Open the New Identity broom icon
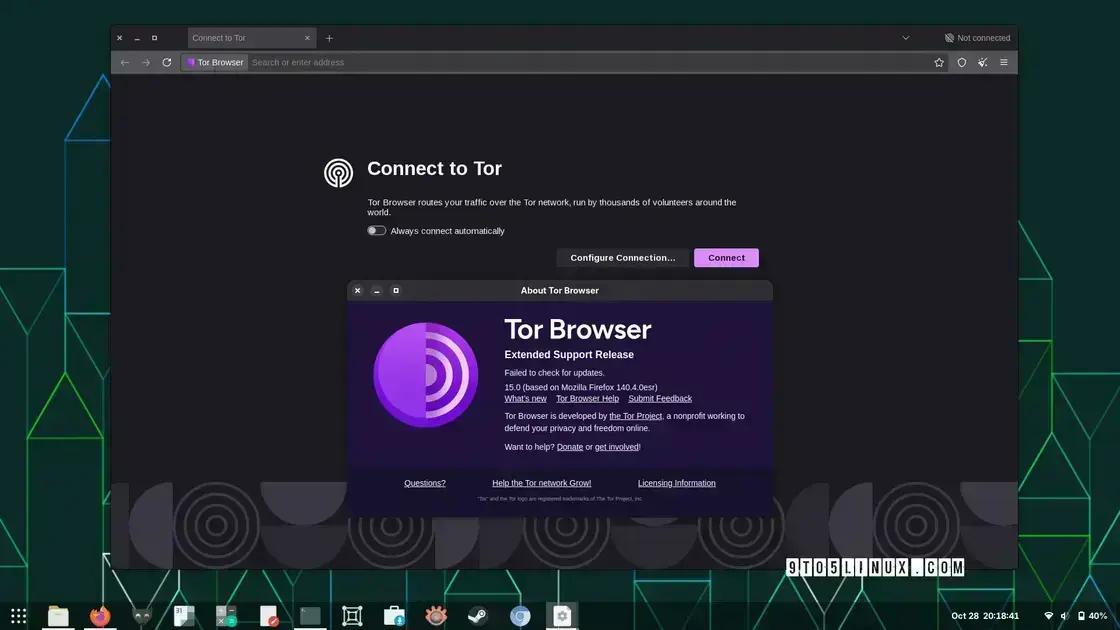Image resolution: width=1120 pixels, height=630 pixels. pyautogui.click(x=982, y=62)
